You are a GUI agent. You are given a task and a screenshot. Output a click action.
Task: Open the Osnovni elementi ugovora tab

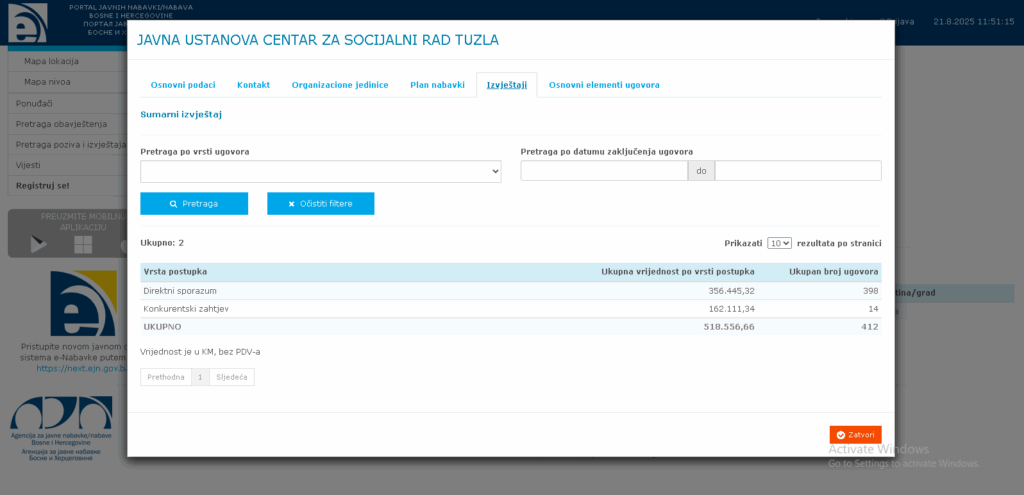pyautogui.click(x=604, y=85)
